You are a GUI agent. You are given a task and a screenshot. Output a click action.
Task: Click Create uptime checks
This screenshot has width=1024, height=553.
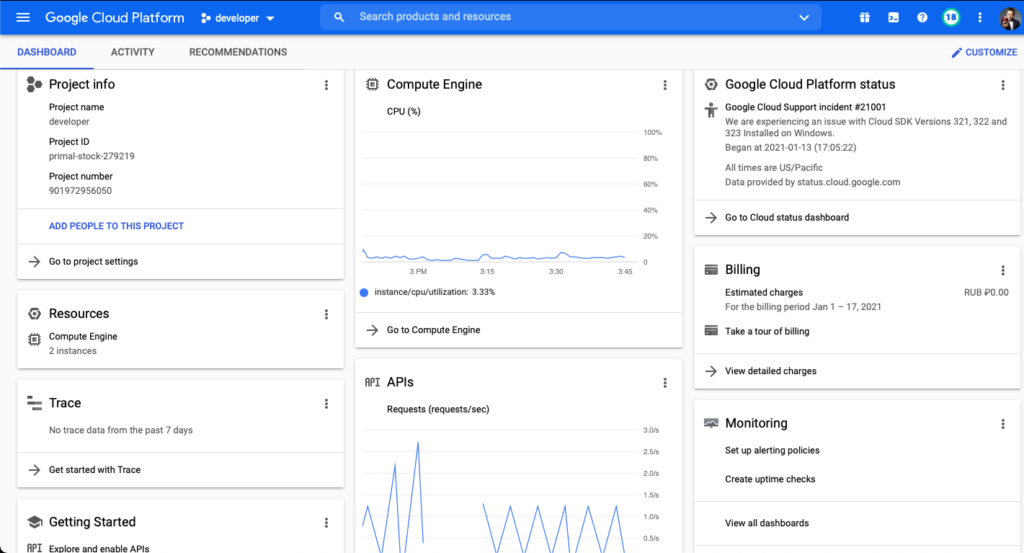(x=770, y=479)
